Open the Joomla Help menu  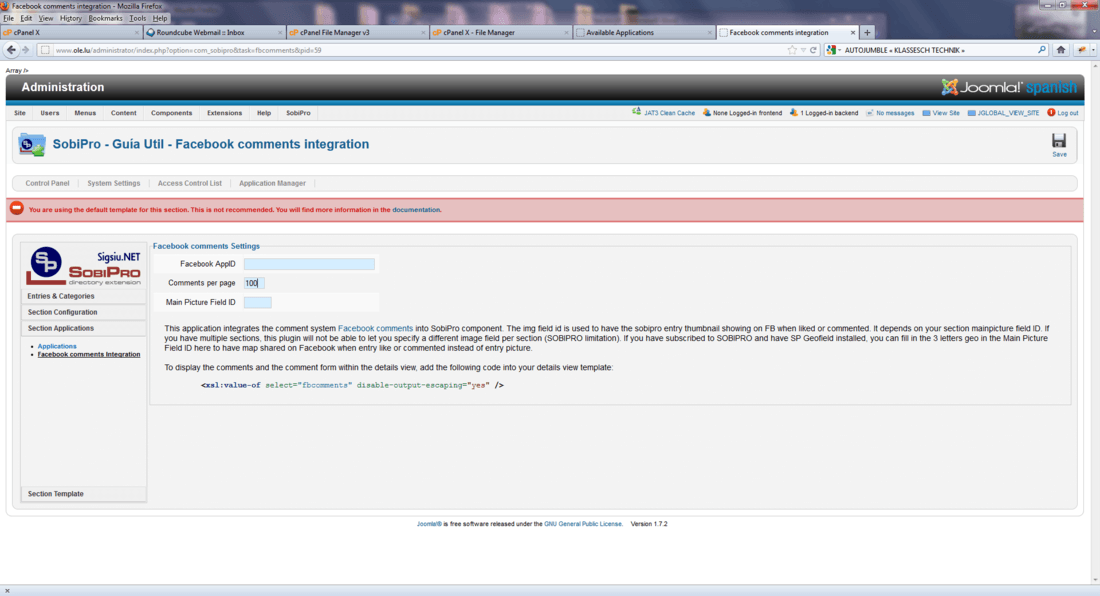264,113
